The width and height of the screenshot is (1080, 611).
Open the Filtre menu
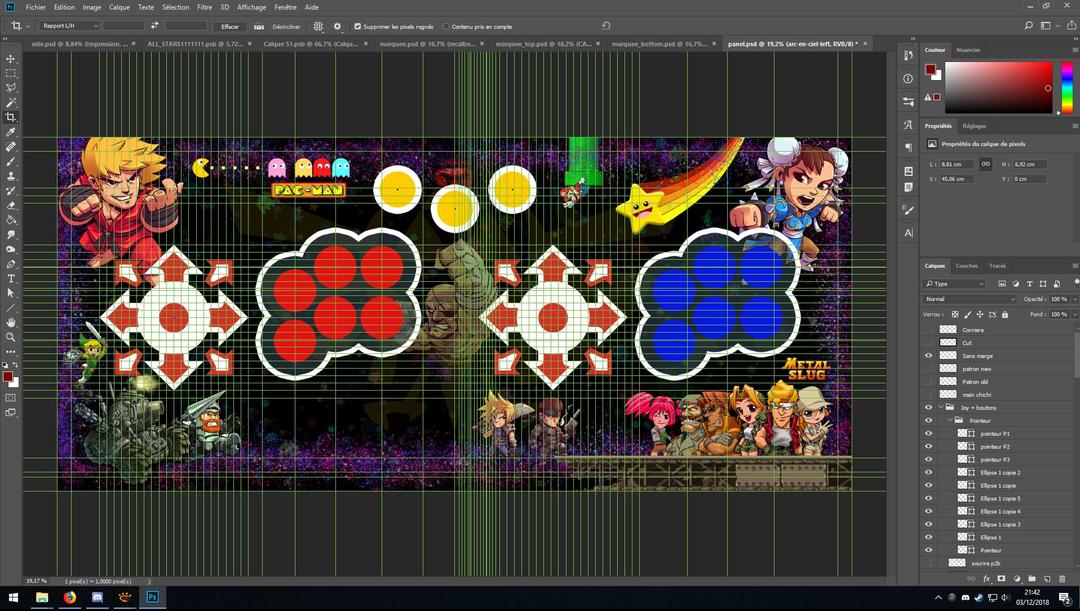pyautogui.click(x=205, y=7)
